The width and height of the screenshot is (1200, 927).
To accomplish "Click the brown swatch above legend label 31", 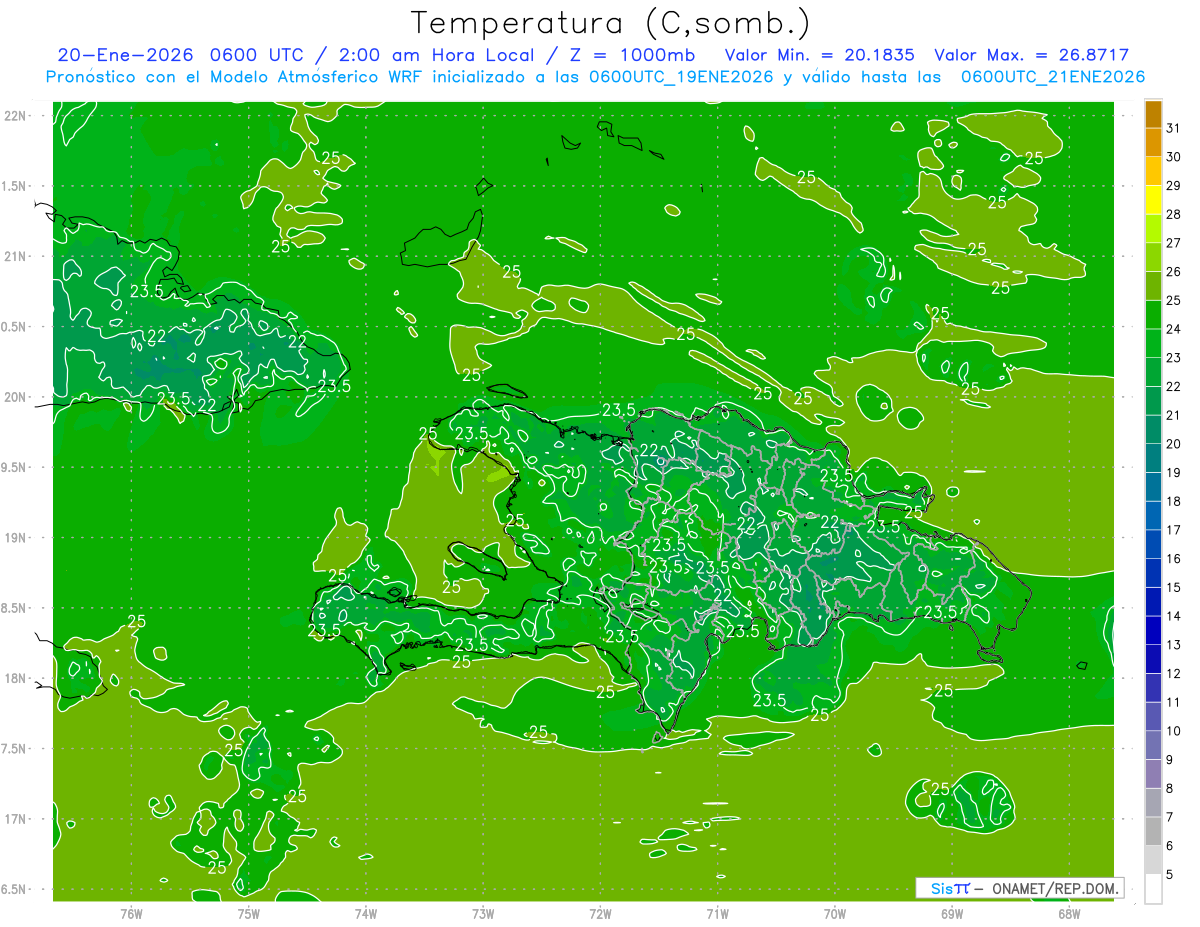I will tap(1153, 114).
